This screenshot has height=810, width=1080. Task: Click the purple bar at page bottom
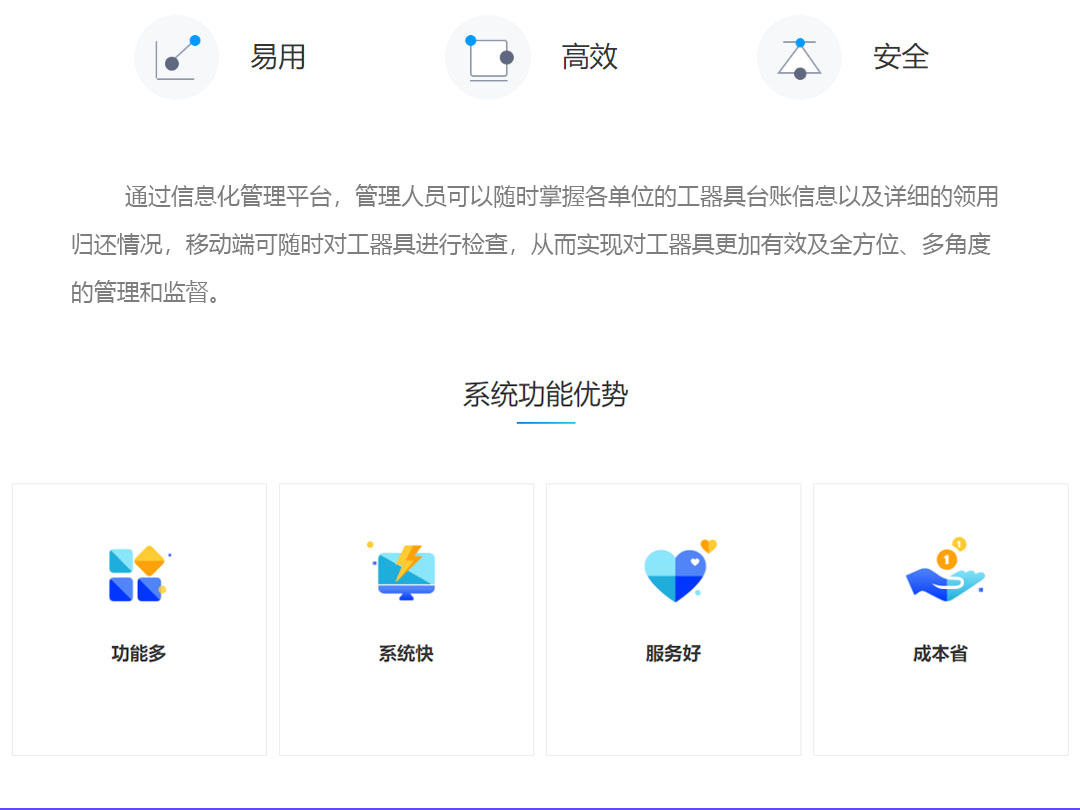click(x=540, y=807)
